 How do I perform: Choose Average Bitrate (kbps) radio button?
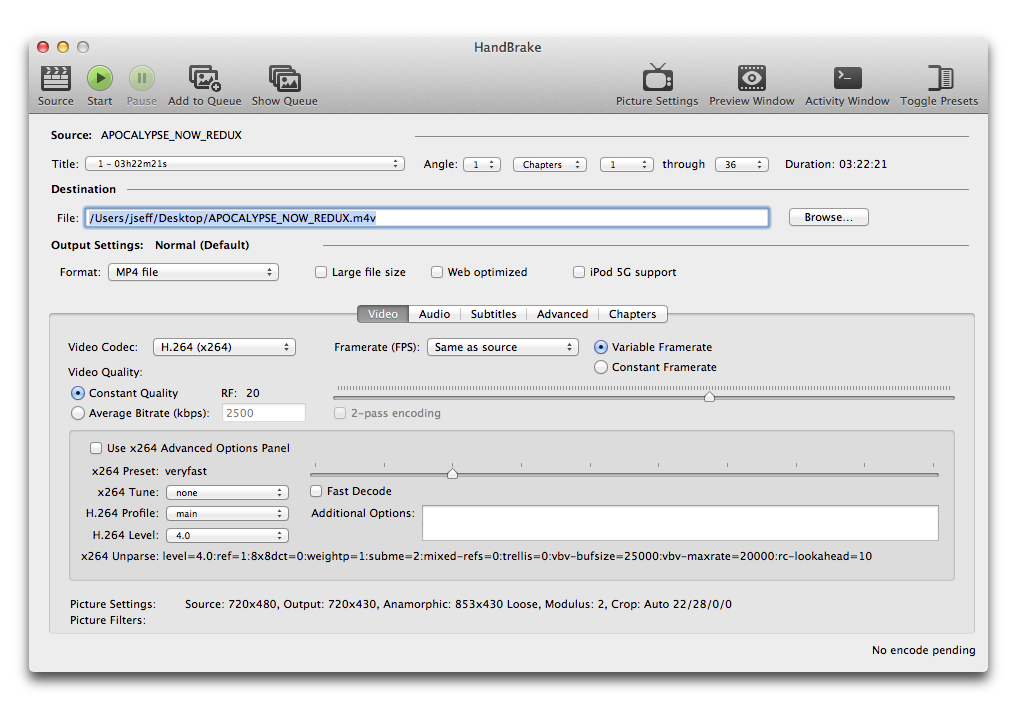pyautogui.click(x=78, y=414)
